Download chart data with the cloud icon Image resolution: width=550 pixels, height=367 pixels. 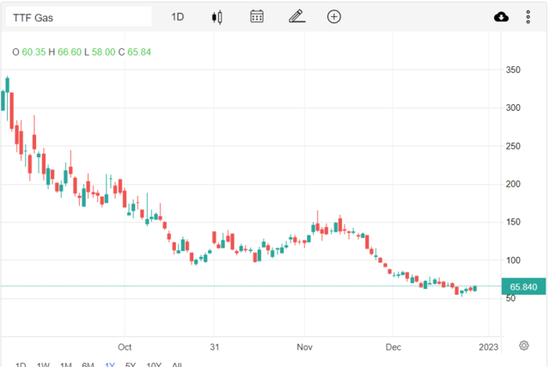(x=501, y=17)
